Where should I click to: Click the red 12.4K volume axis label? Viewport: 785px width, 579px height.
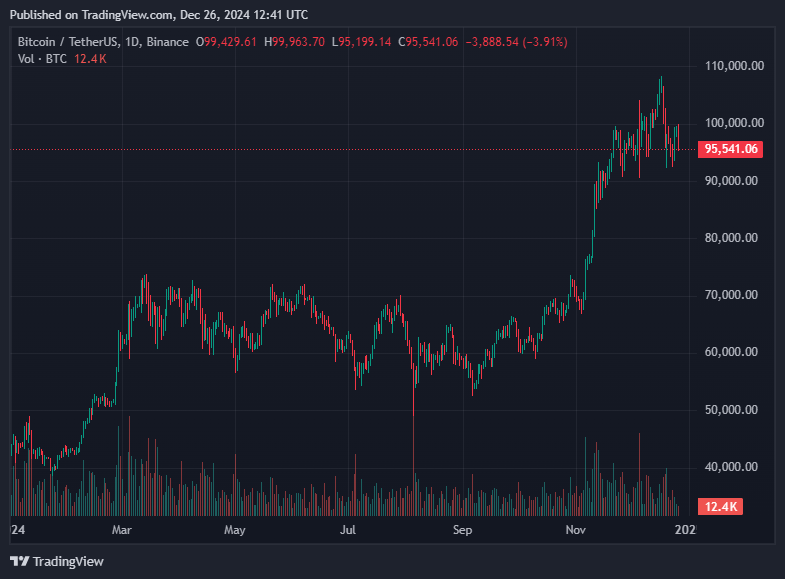[720, 506]
